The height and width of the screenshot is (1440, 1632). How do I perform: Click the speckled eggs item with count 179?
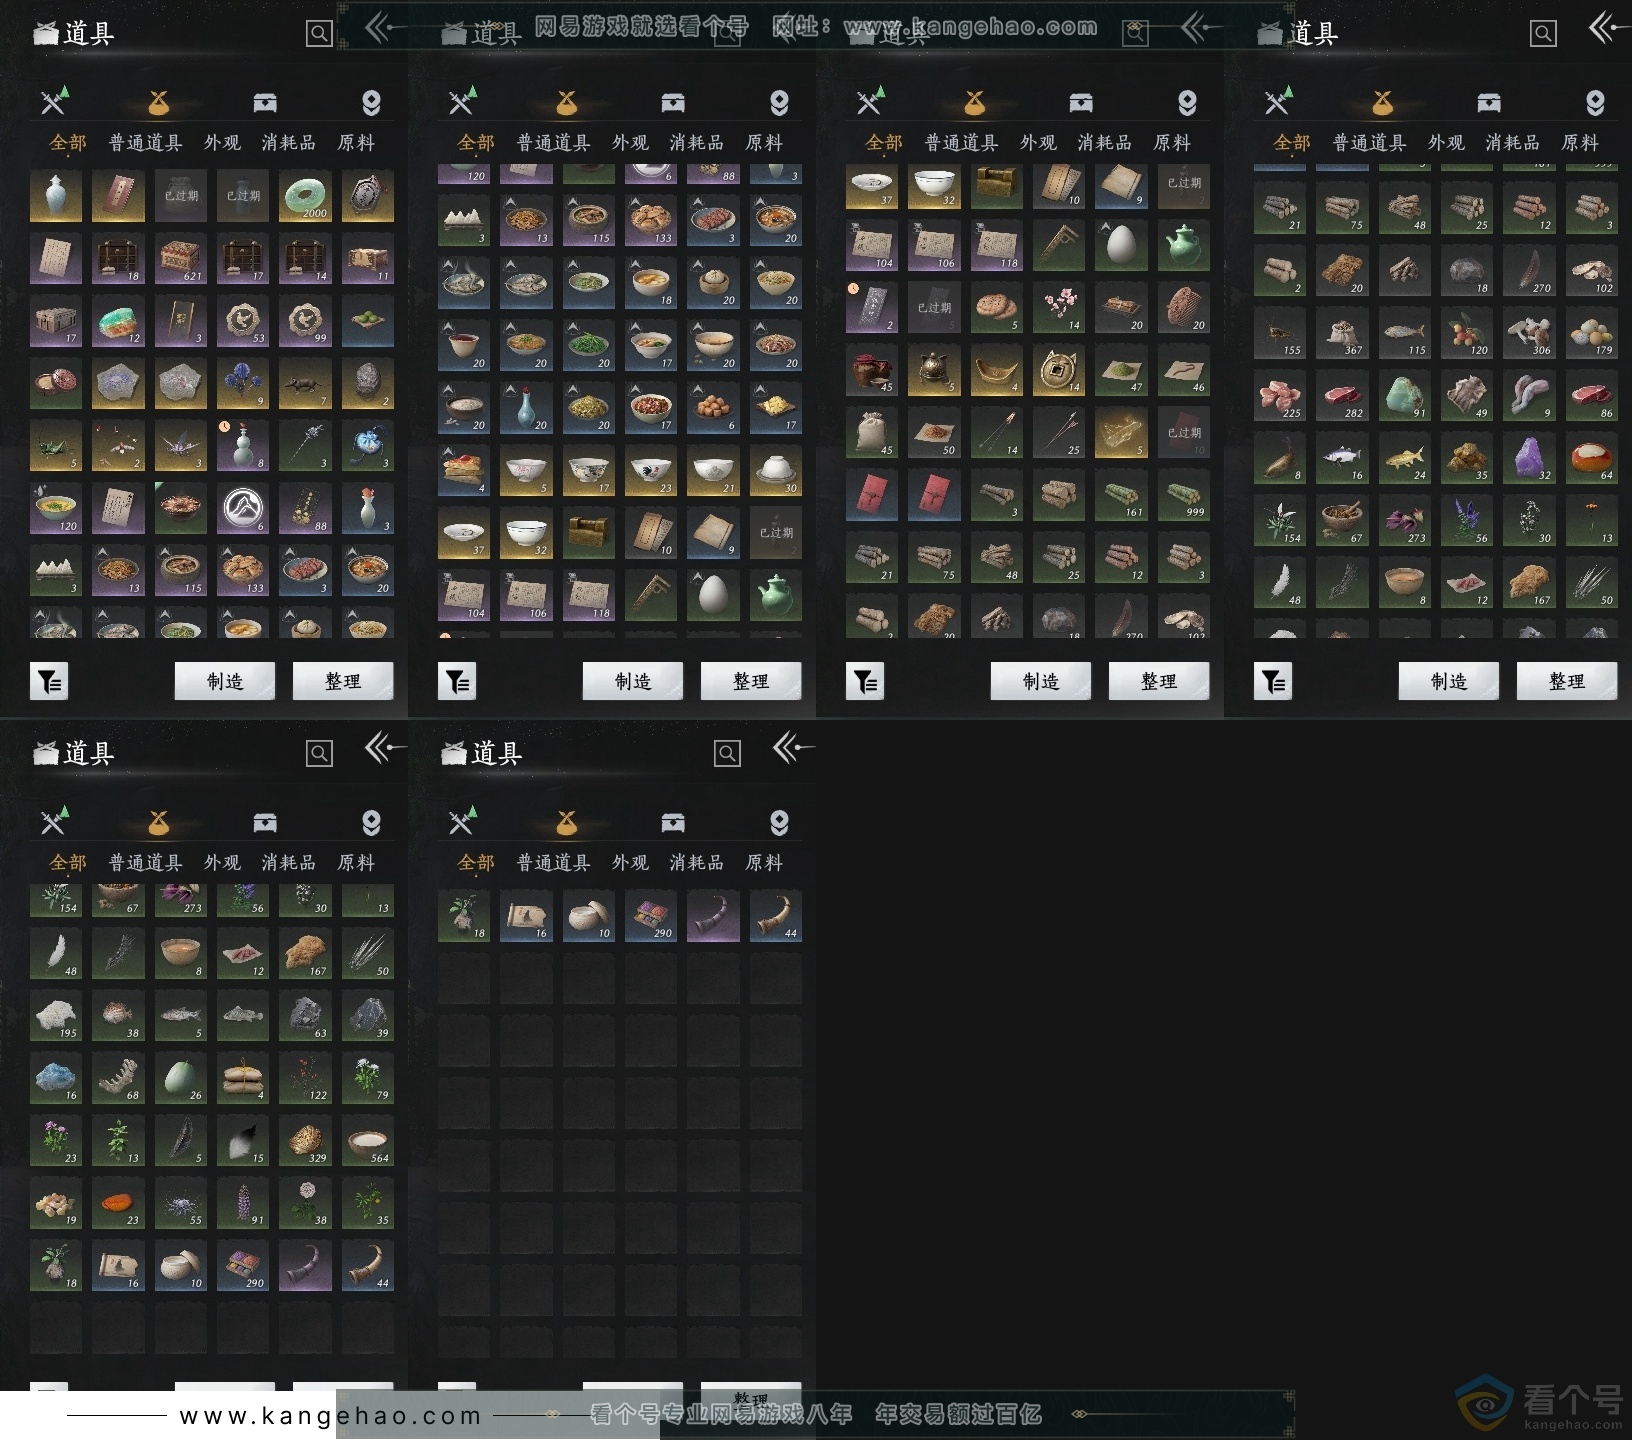point(1591,333)
